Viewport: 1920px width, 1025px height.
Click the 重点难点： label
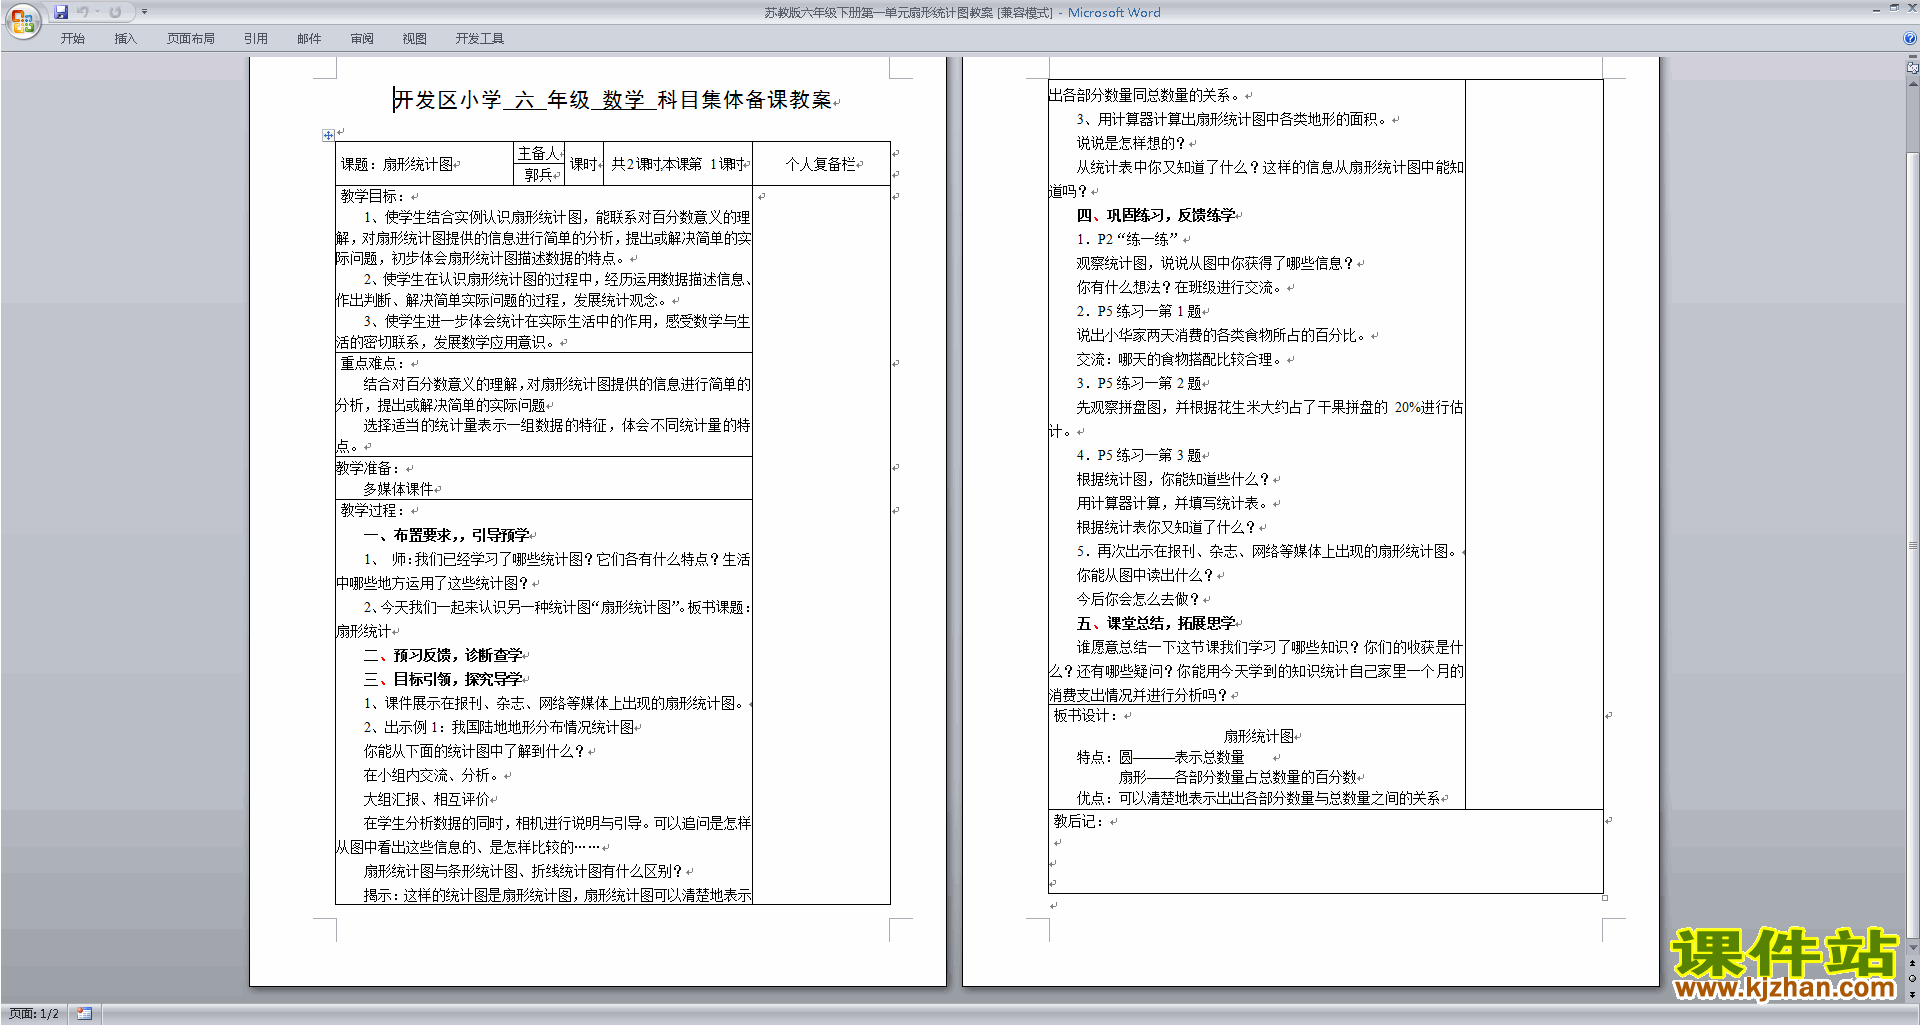tap(373, 363)
